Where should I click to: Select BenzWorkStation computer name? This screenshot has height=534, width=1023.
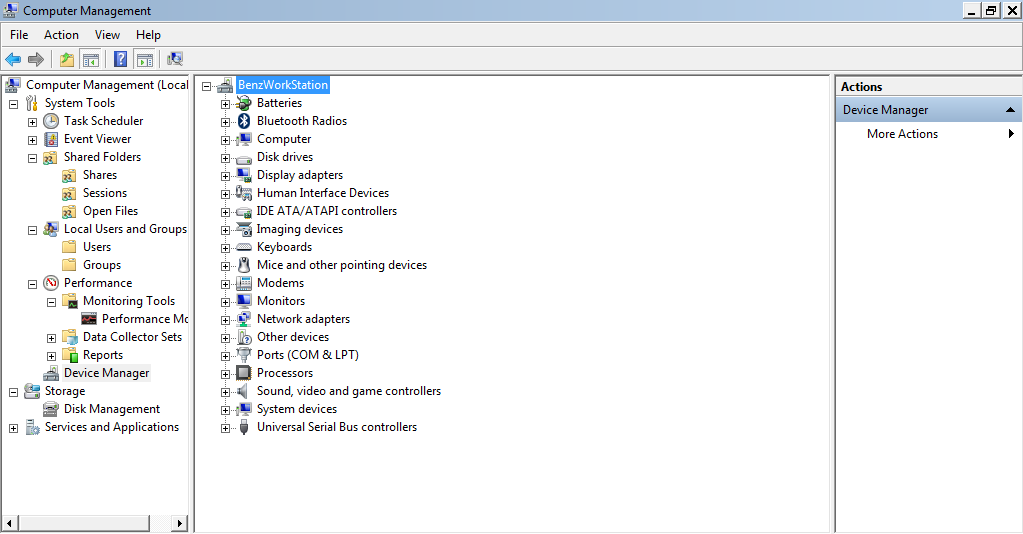point(282,85)
